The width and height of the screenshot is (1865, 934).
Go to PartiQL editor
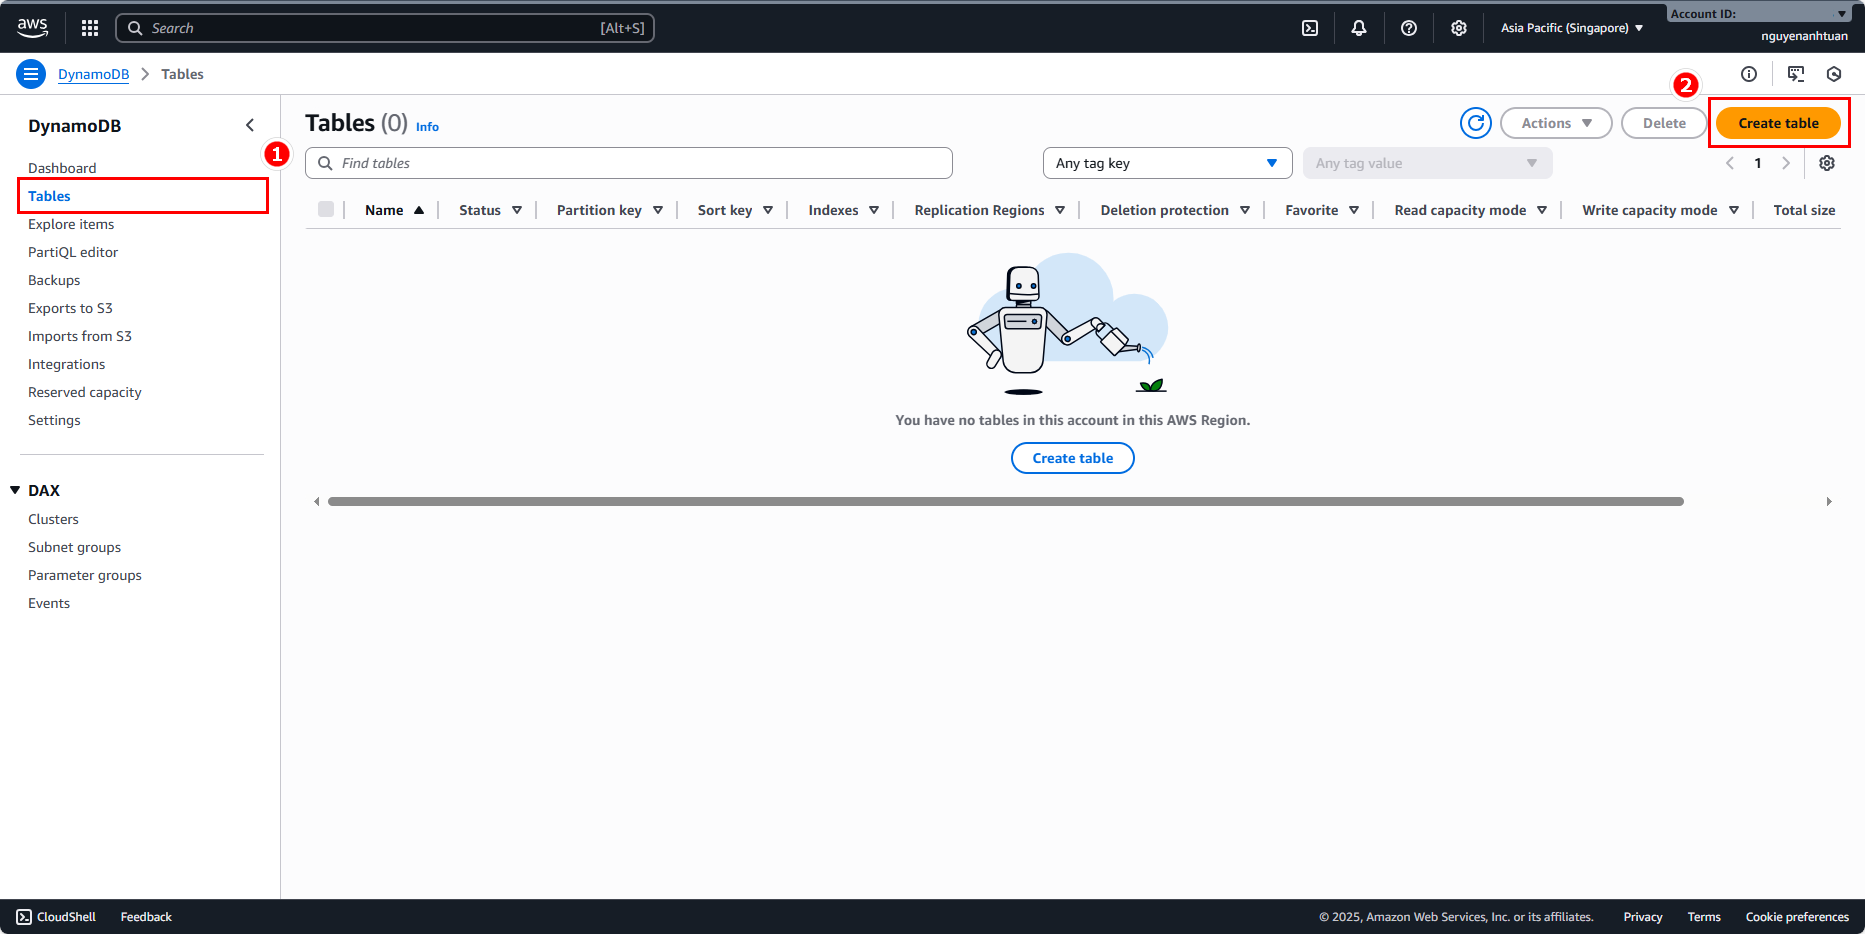pyautogui.click(x=73, y=252)
